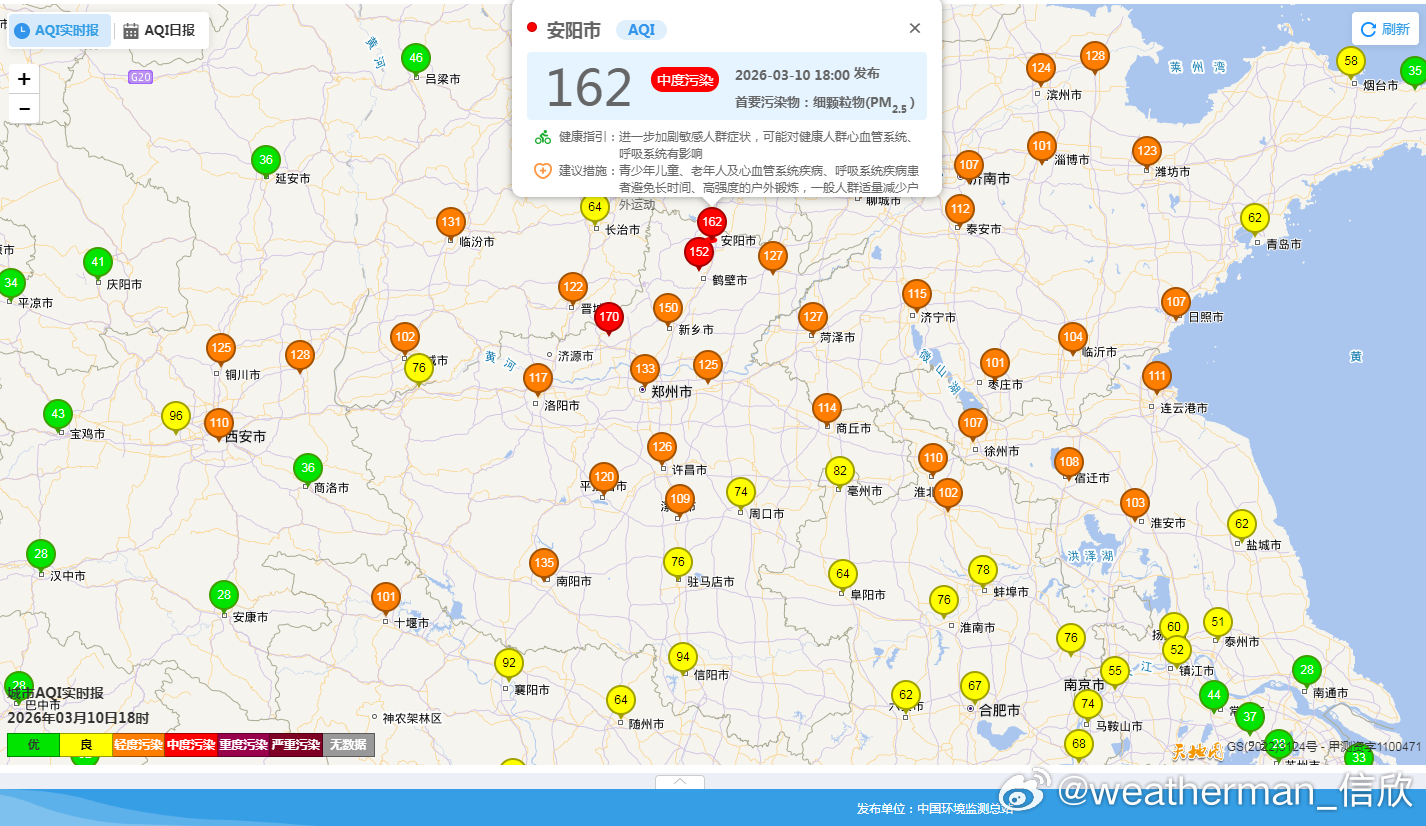Open the 盐城市 marker showing 62
Viewport: 1426px width, 826px height.
1242,526
